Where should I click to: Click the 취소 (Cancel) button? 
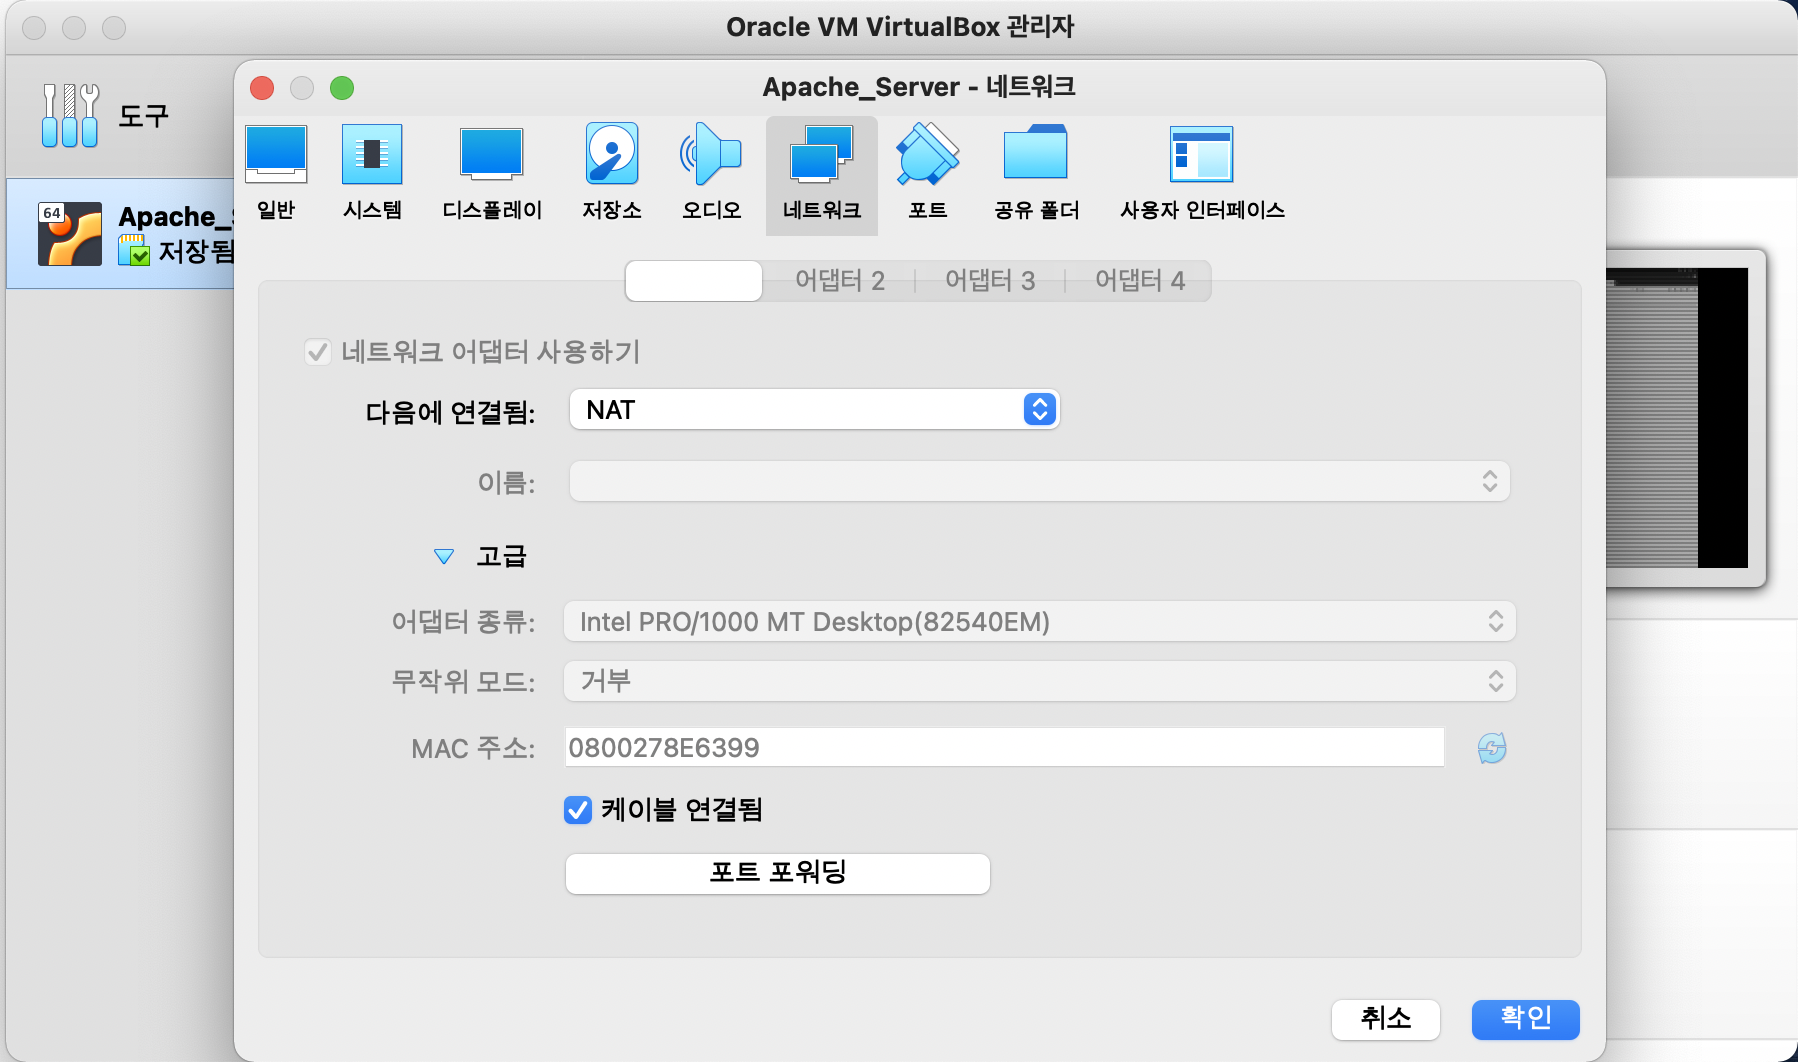click(1386, 1019)
